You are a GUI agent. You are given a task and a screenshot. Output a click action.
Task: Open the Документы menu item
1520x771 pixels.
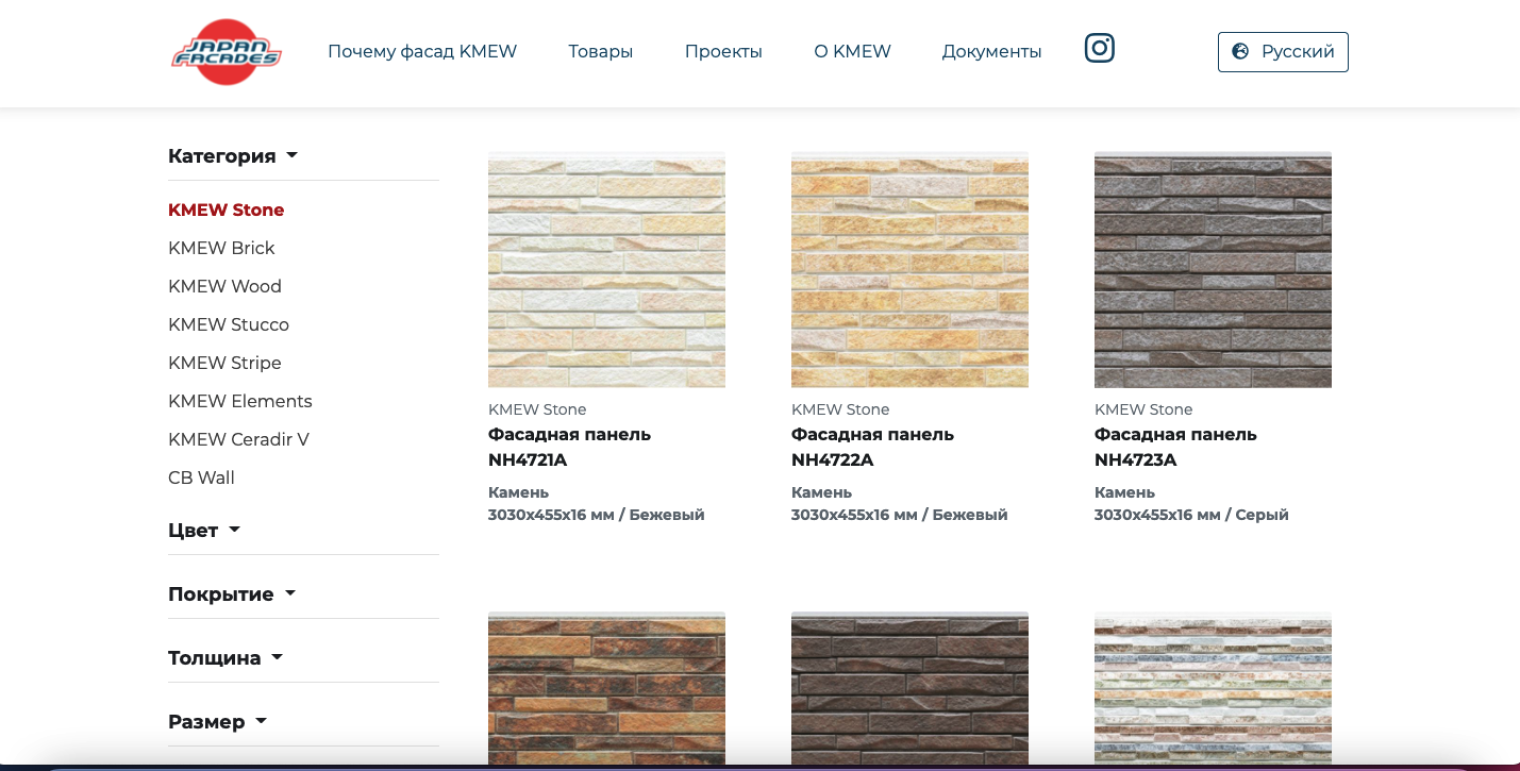[991, 52]
